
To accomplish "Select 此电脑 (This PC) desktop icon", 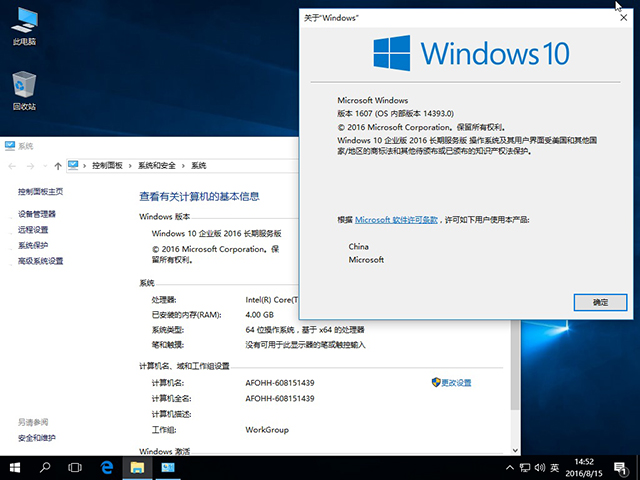I will click(x=24, y=27).
